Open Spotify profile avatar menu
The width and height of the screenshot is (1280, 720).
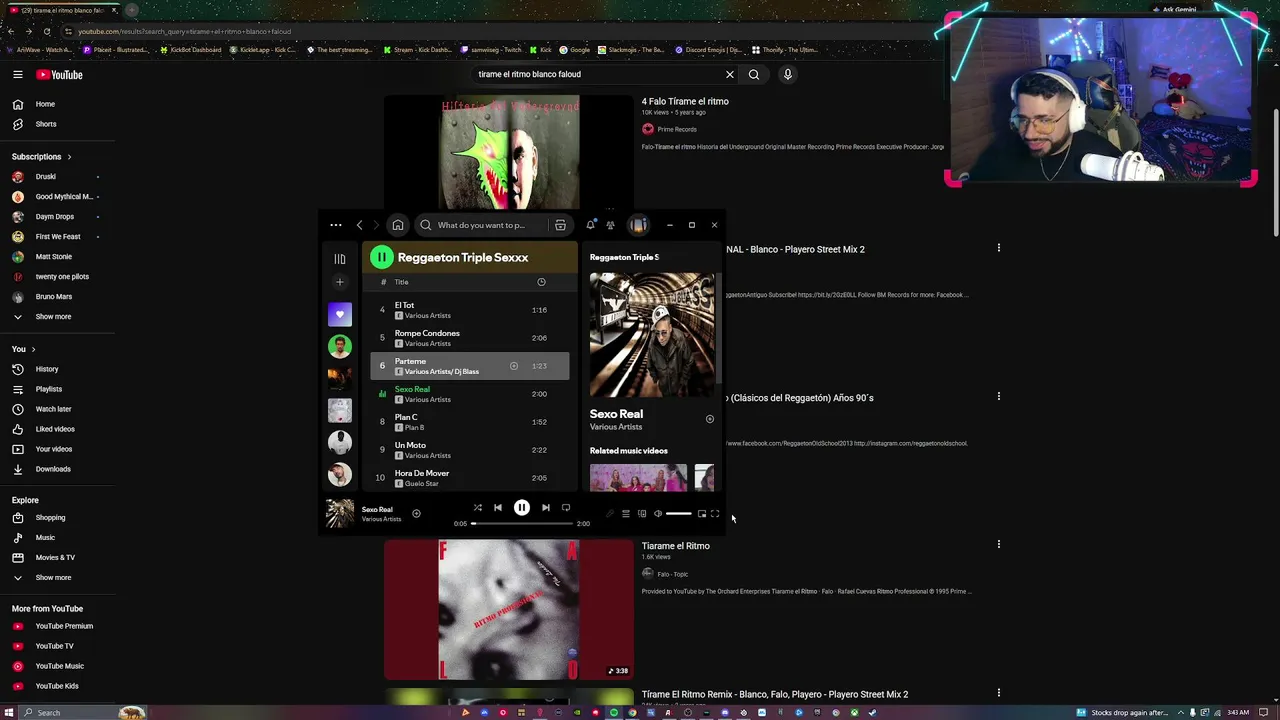click(638, 225)
